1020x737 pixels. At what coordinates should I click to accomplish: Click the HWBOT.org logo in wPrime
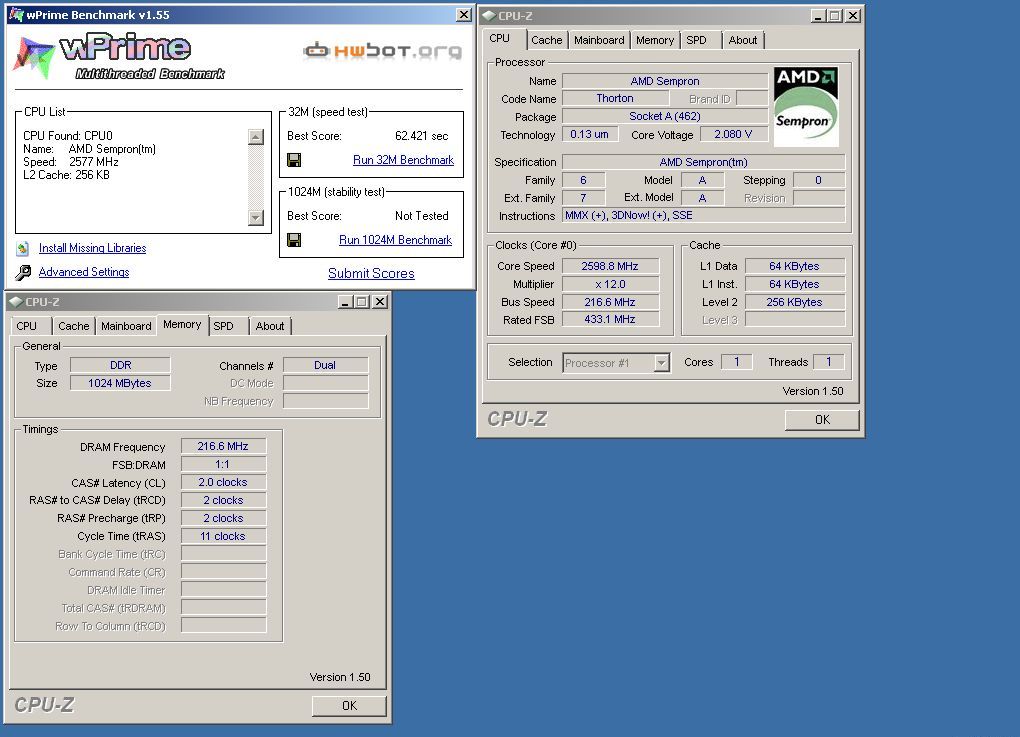[x=382, y=50]
